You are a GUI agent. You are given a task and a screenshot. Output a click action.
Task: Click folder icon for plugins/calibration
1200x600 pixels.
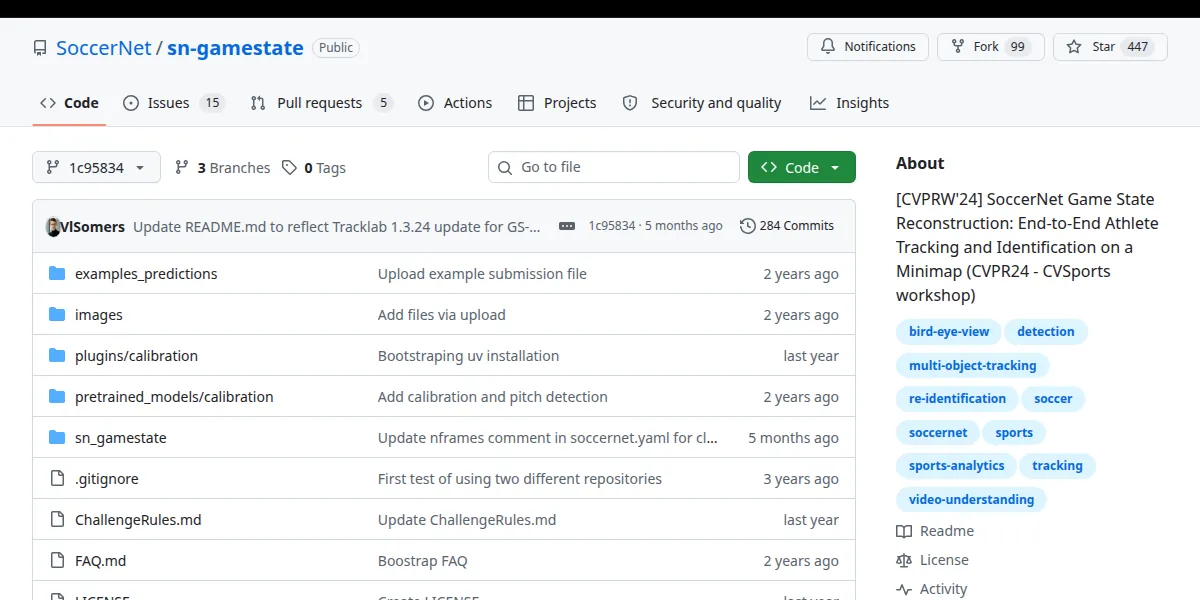57,356
